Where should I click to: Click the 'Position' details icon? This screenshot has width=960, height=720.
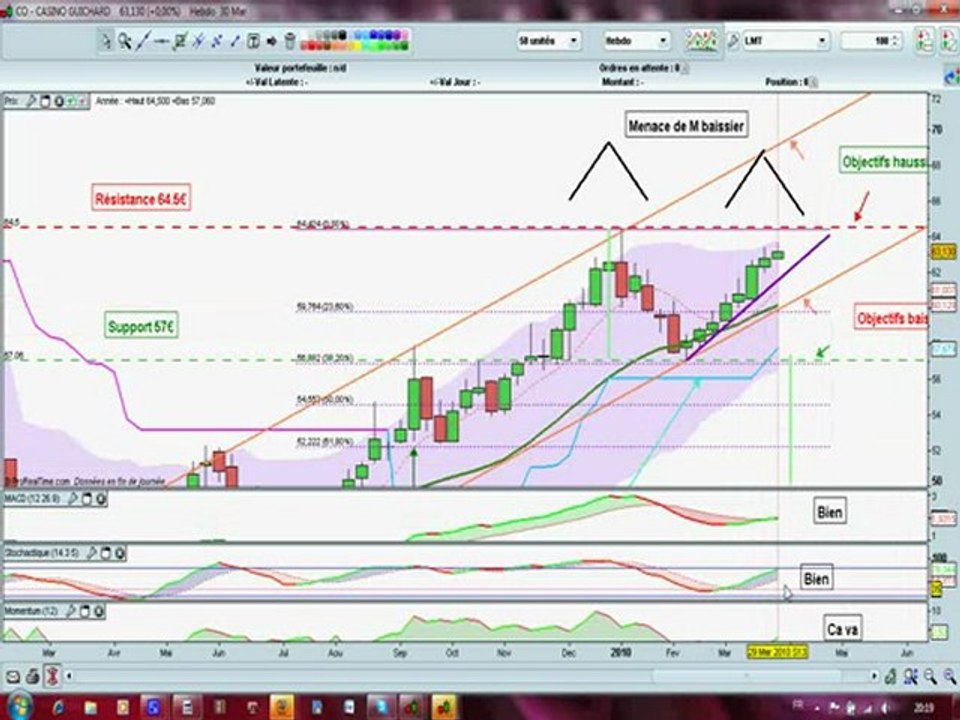(x=812, y=81)
